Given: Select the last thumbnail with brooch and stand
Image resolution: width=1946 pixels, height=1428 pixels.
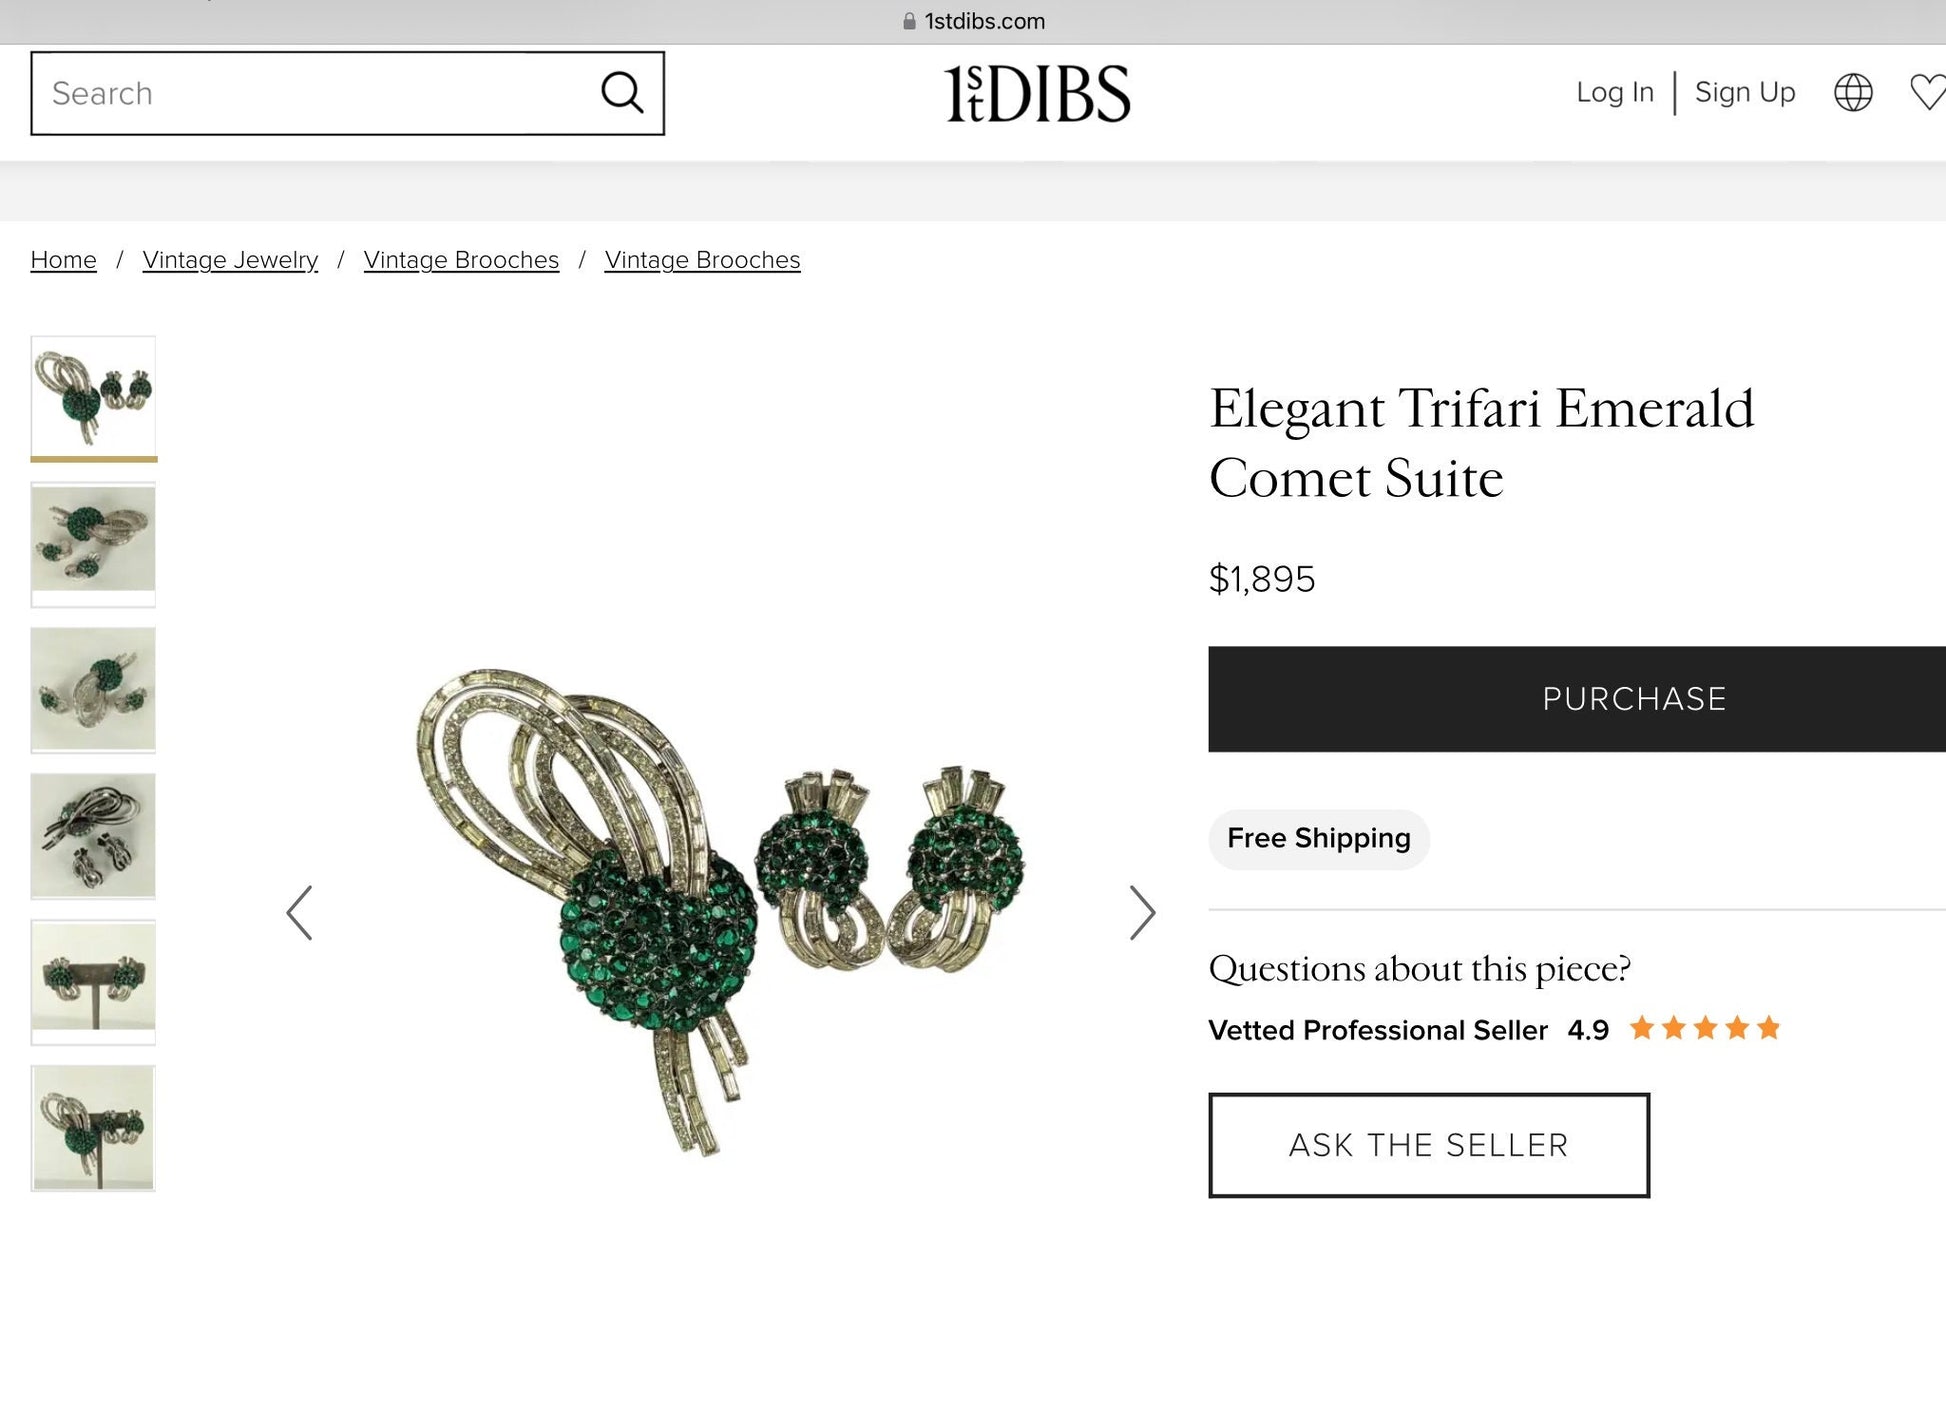Looking at the screenshot, I should [x=93, y=1128].
